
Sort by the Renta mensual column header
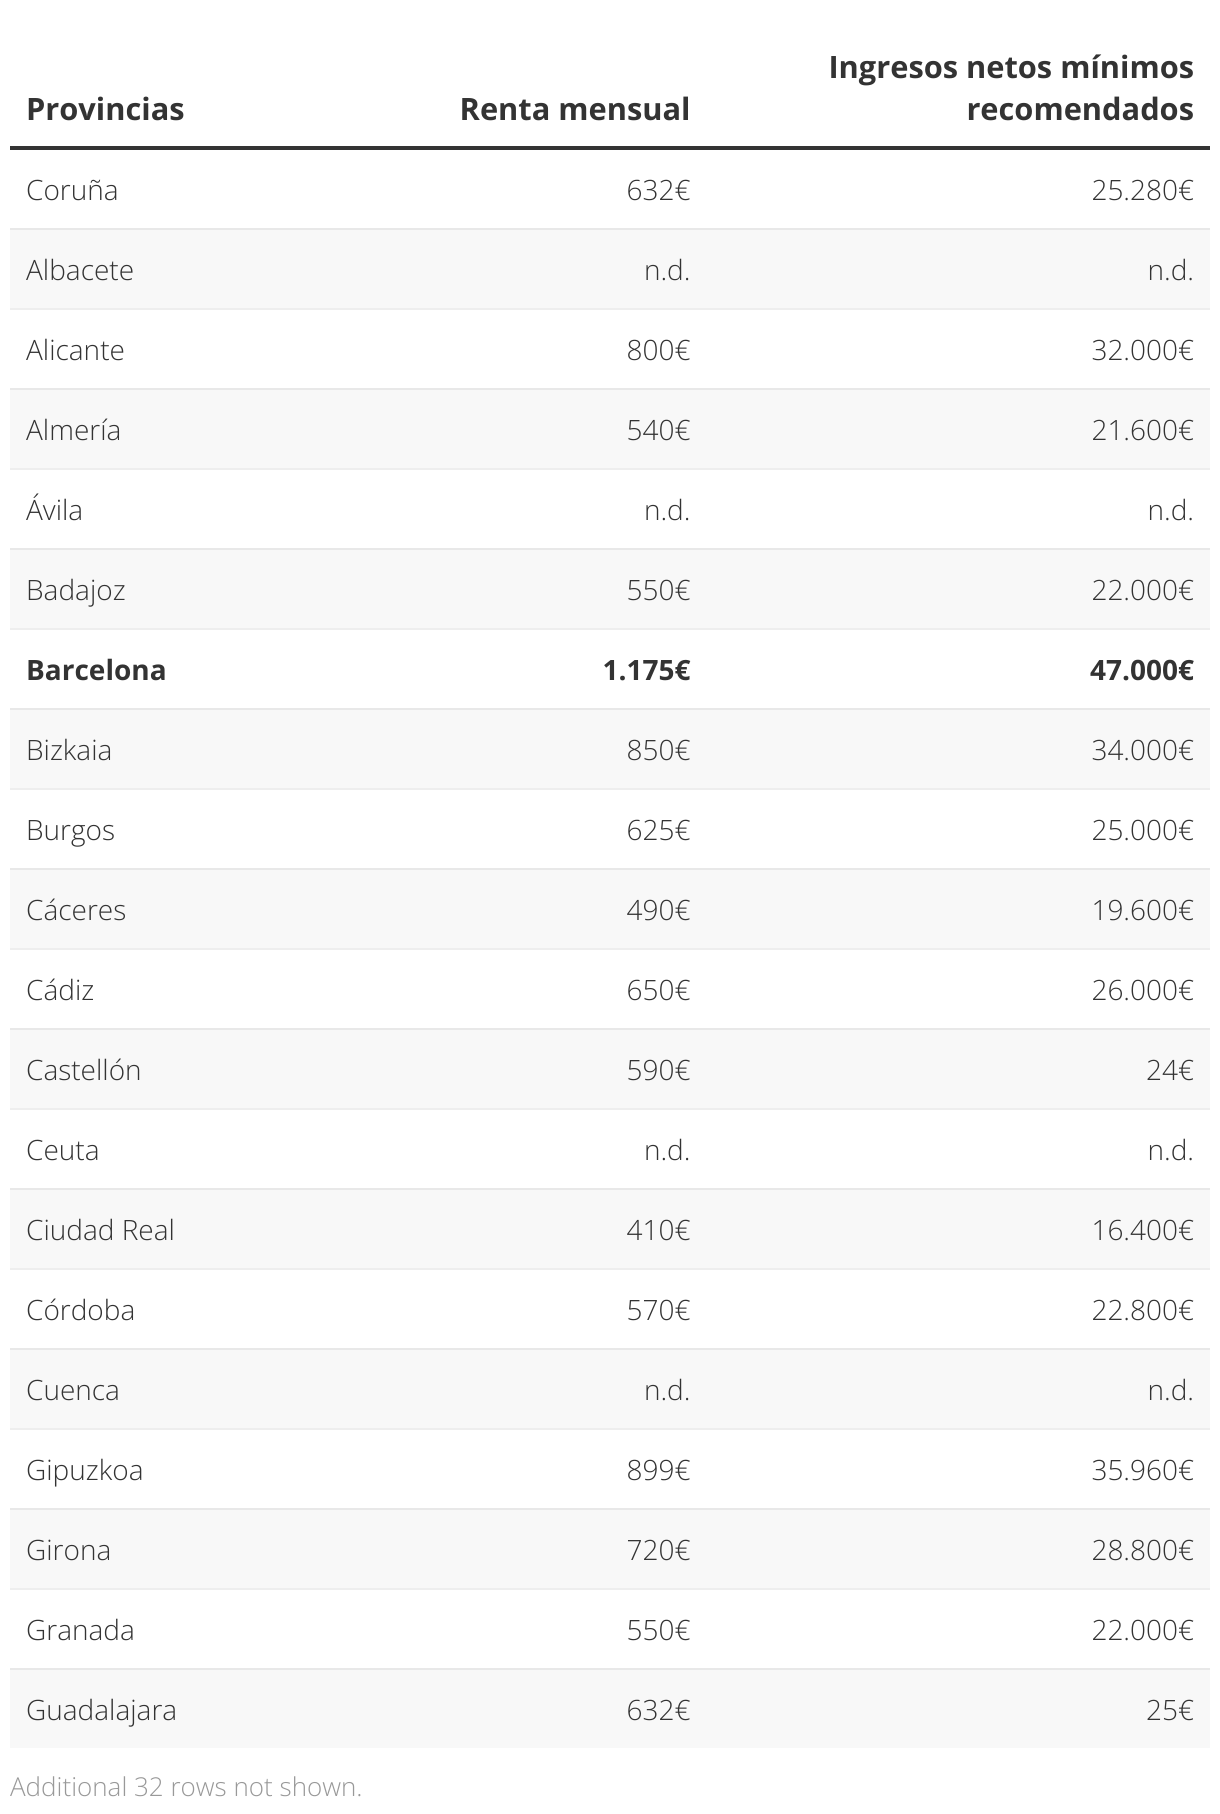point(574,109)
